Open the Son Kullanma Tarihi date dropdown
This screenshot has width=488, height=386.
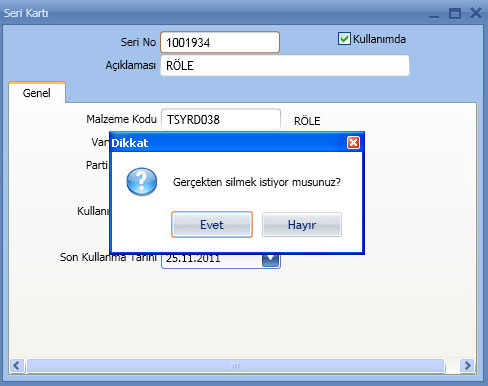pos(270,259)
